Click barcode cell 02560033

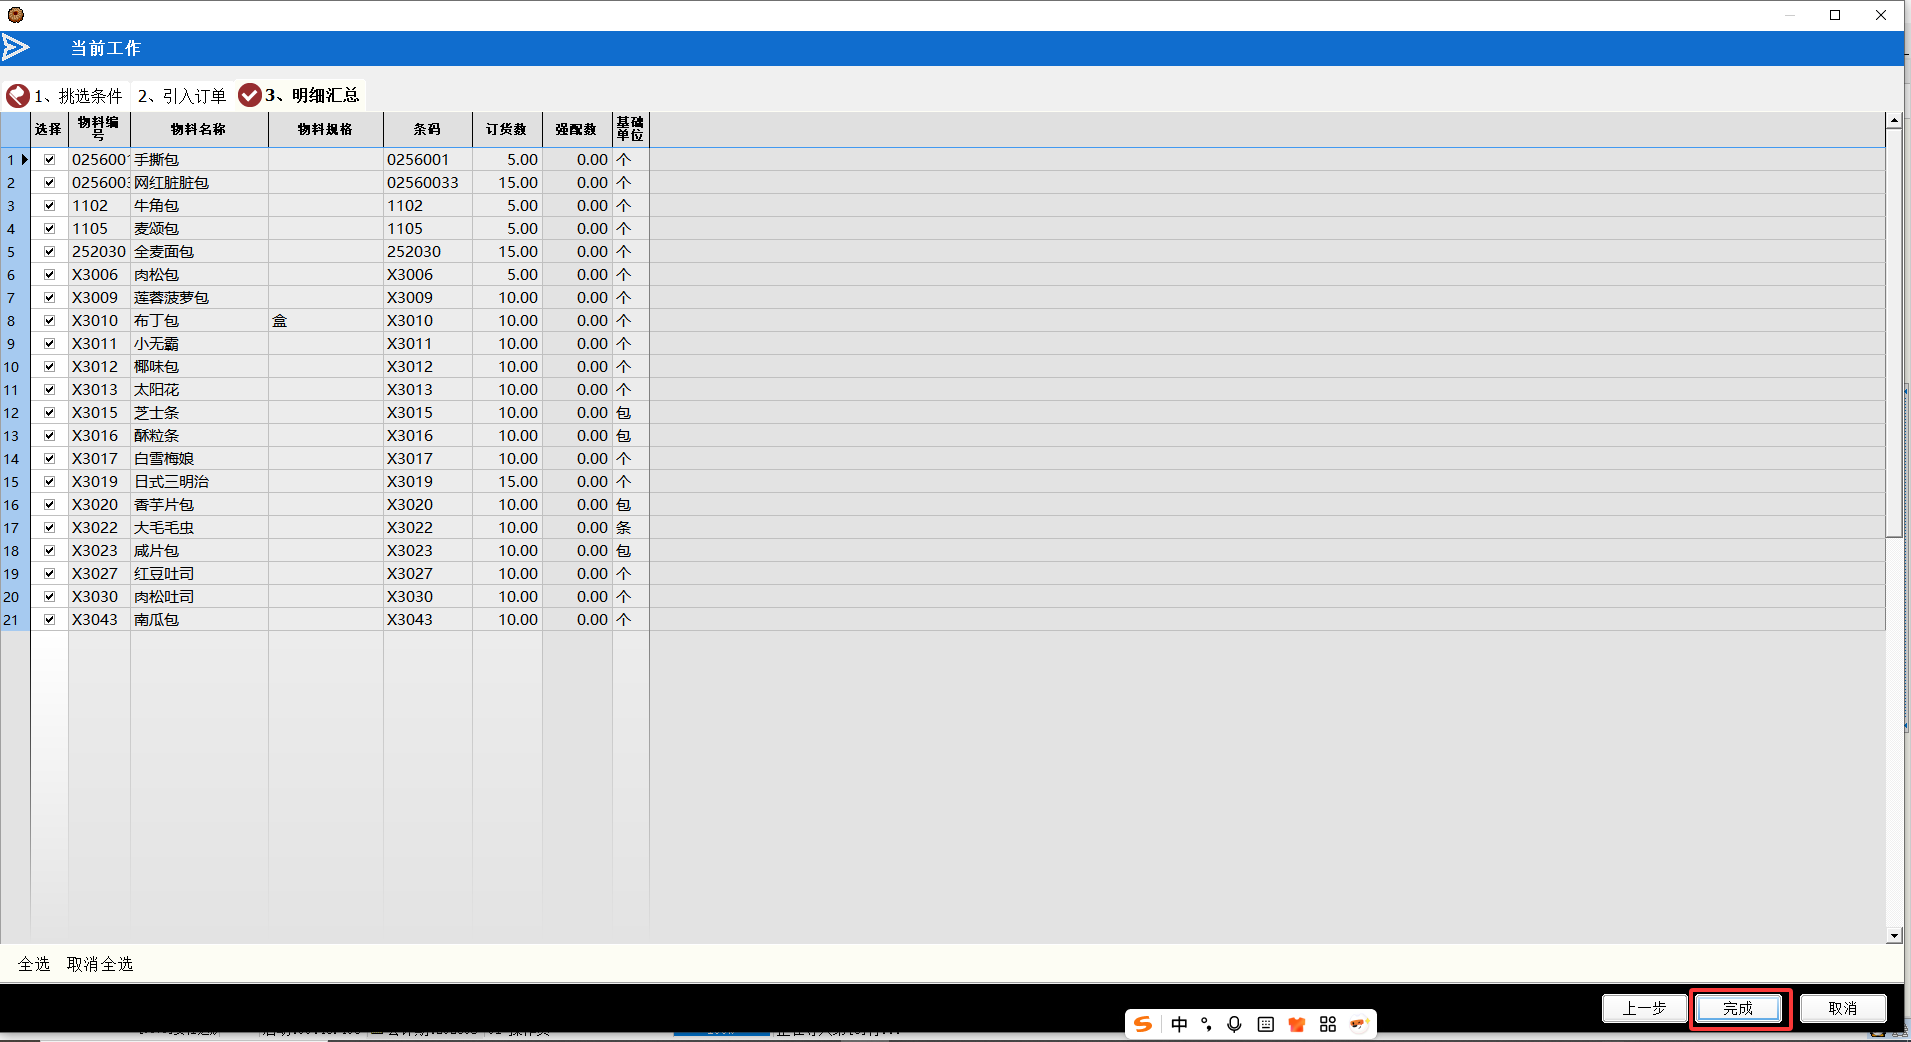pos(428,182)
